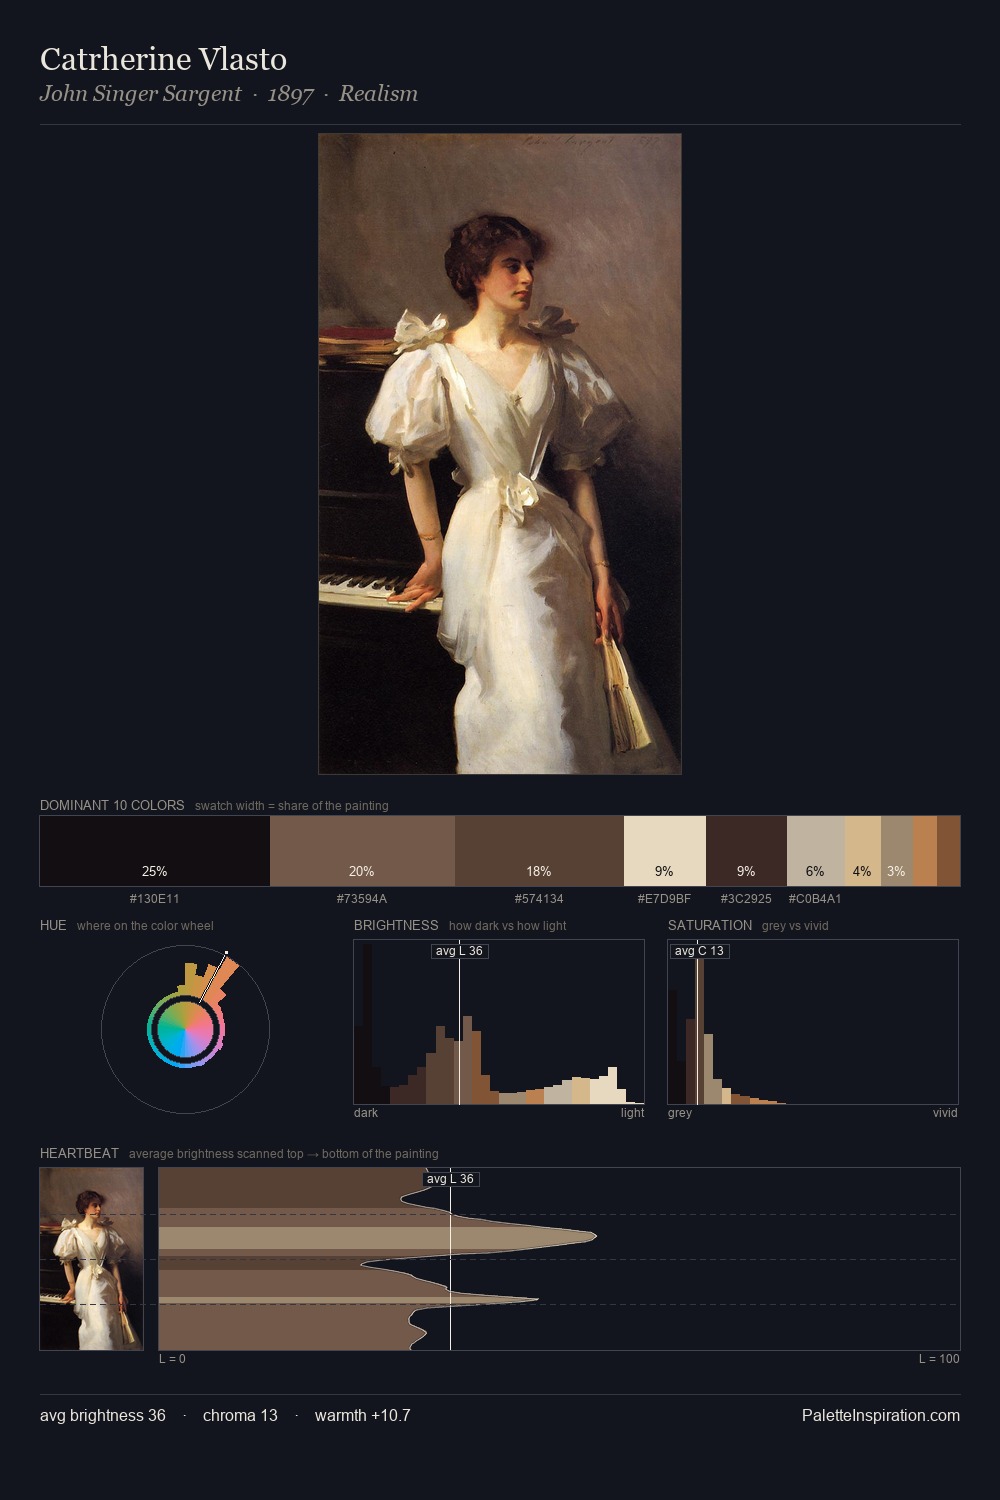Click the heartbeat brightness curve chart
The image size is (1000, 1500).
[x=559, y=1259]
